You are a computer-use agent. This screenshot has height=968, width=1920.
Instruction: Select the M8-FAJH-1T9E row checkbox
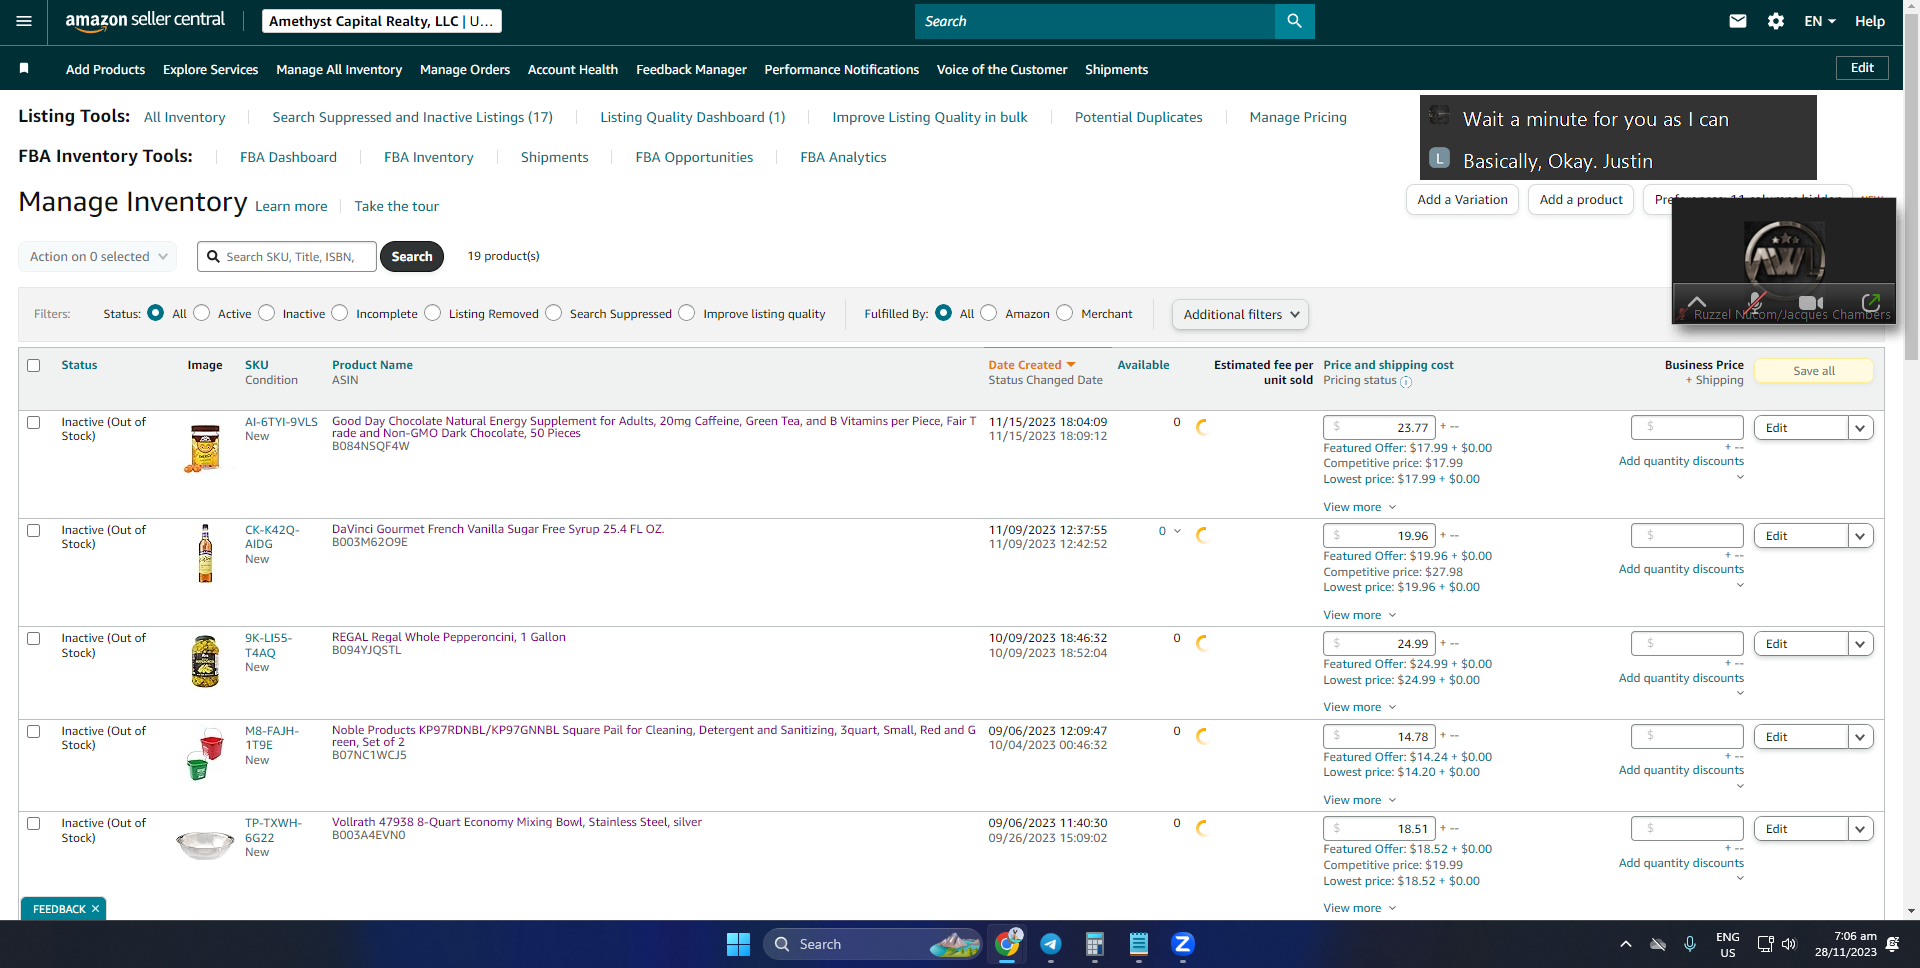(x=34, y=732)
